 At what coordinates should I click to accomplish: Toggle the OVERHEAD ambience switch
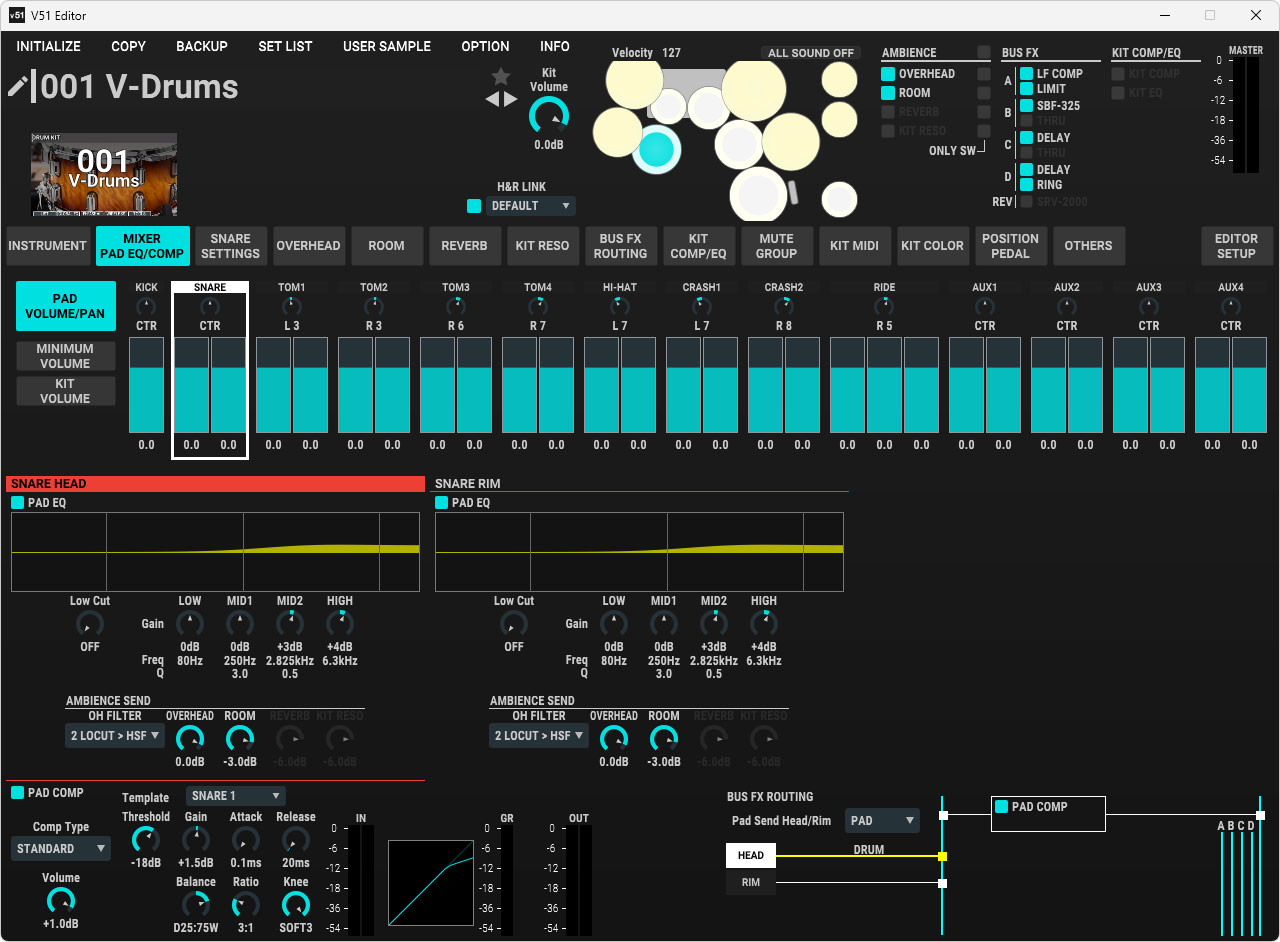pyautogui.click(x=888, y=74)
